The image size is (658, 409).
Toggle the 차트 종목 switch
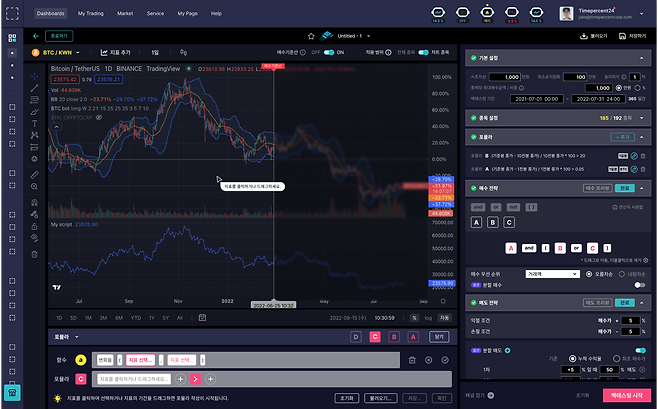click(424, 52)
